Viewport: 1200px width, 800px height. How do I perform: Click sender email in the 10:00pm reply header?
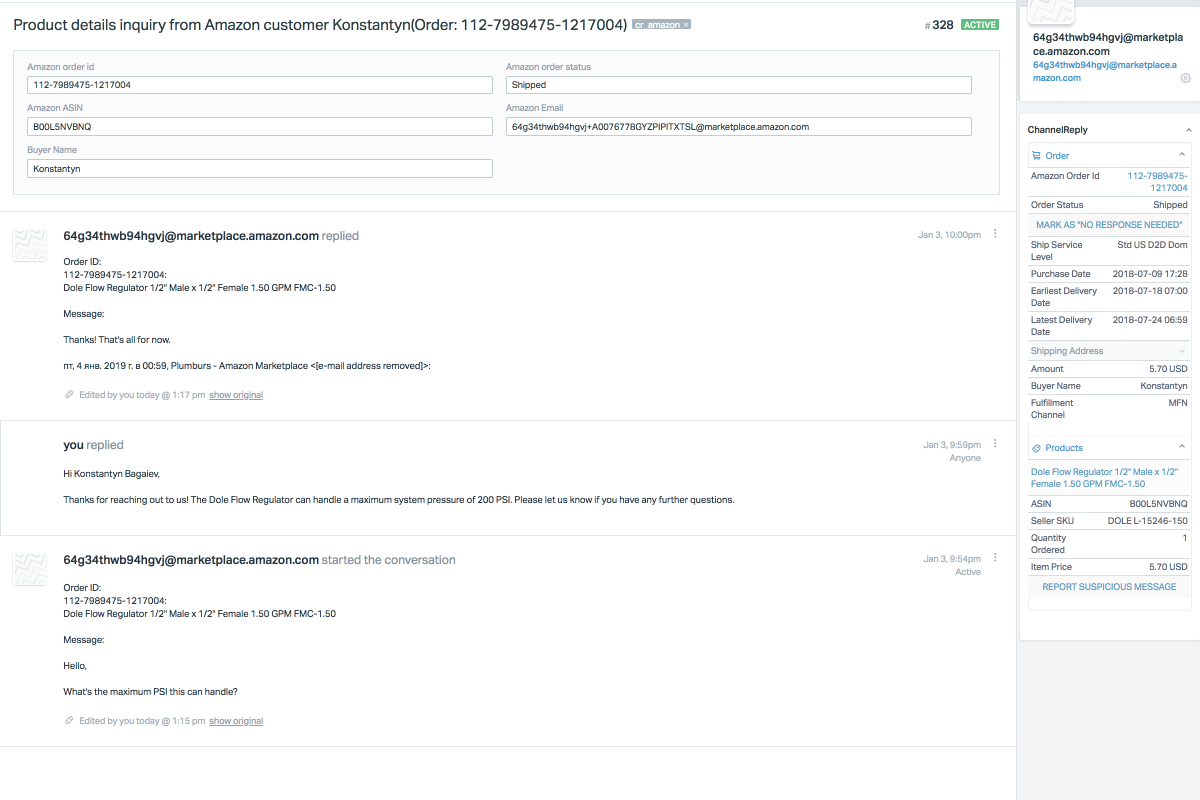point(191,236)
